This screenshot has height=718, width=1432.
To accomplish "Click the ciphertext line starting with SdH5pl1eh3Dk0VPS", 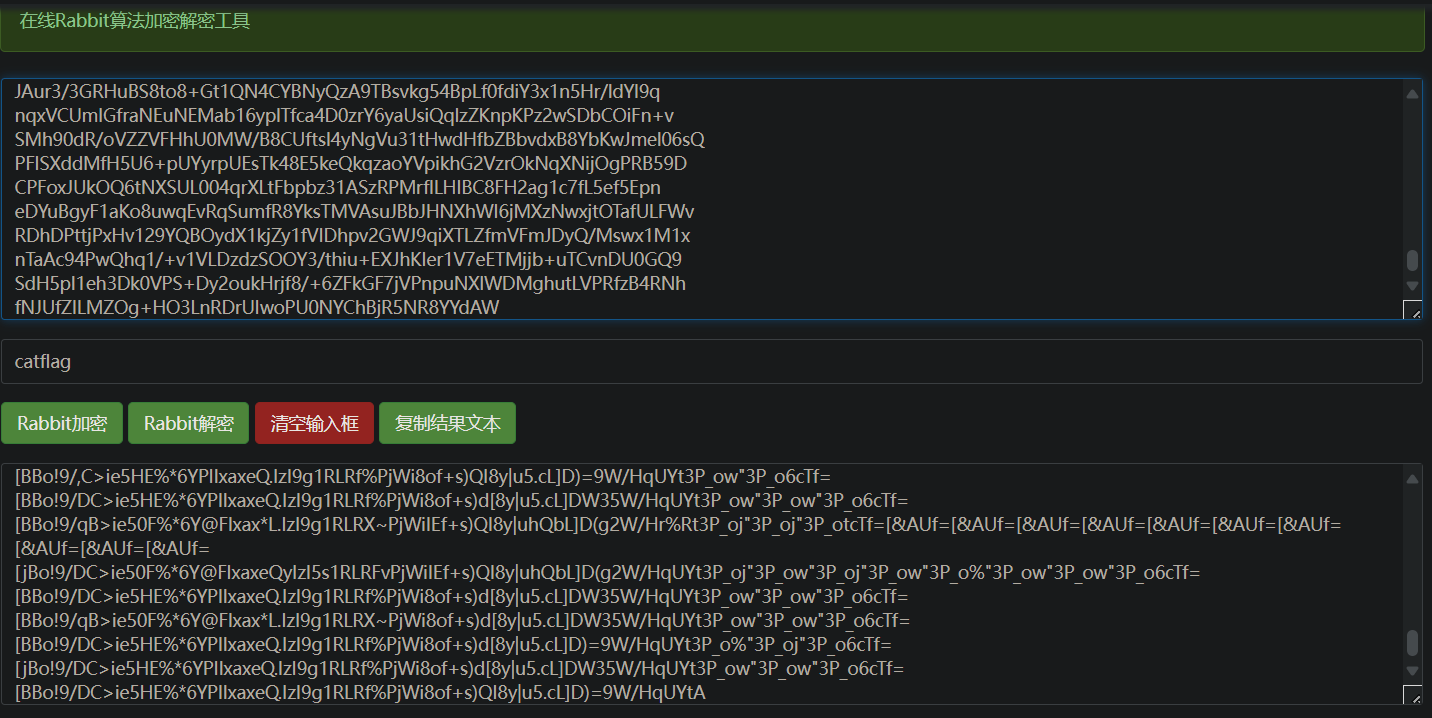I will (x=351, y=284).
